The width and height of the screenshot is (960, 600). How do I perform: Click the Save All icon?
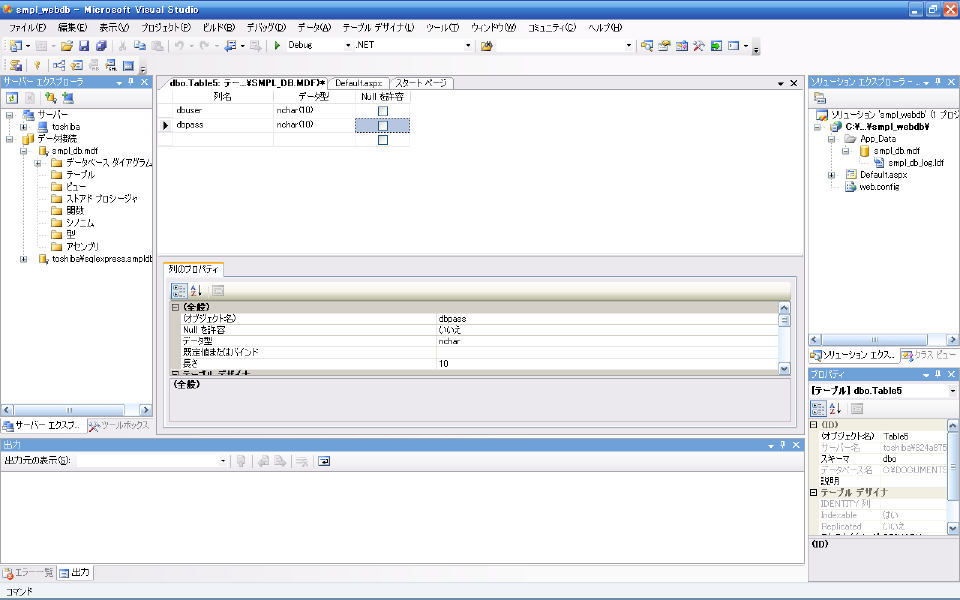pos(101,45)
